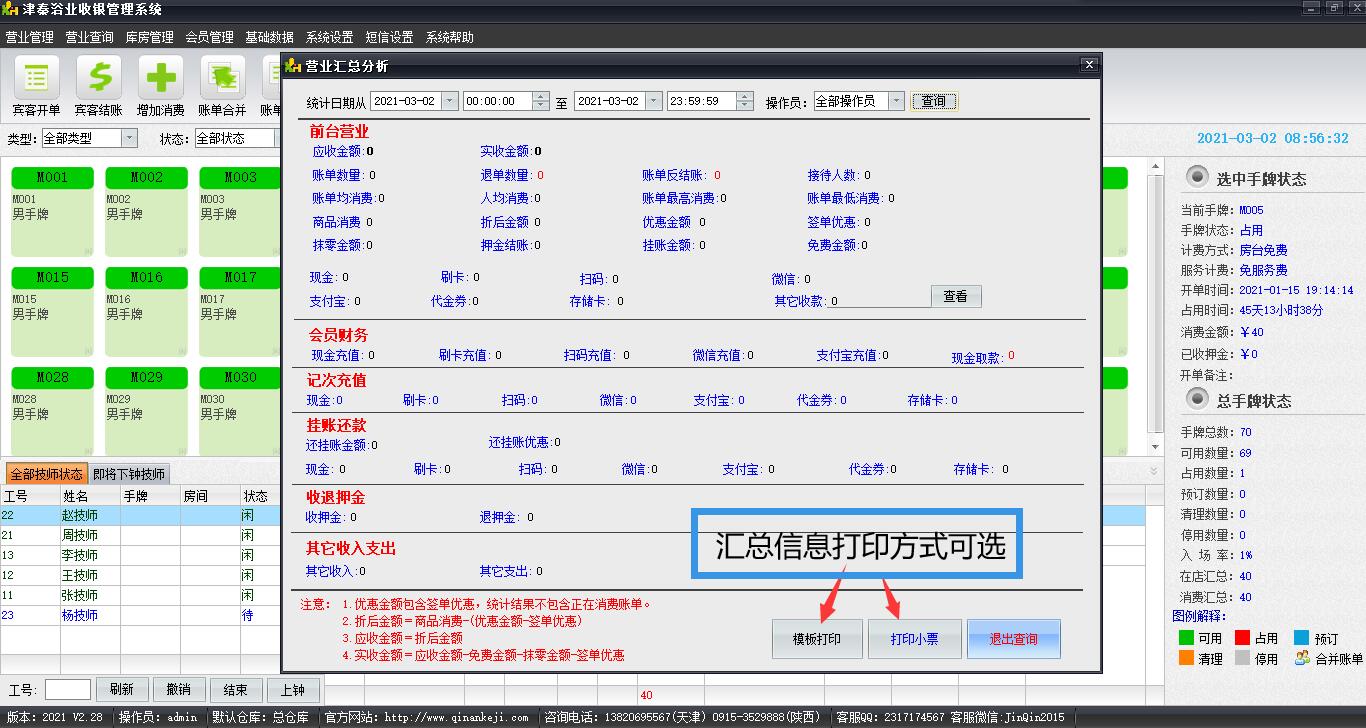Expand the 类型 全部类型 dropdown

coord(129,138)
